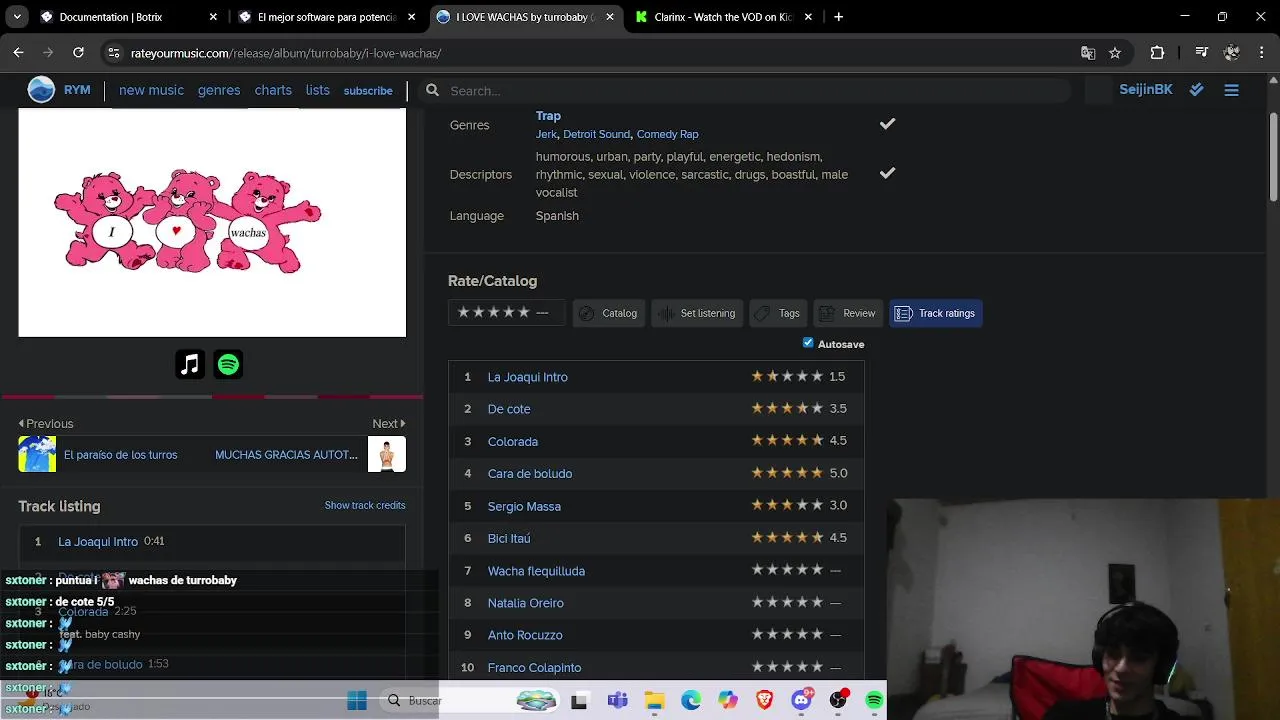Set album rating stars in Rate/Catalog

pyautogui.click(x=493, y=313)
